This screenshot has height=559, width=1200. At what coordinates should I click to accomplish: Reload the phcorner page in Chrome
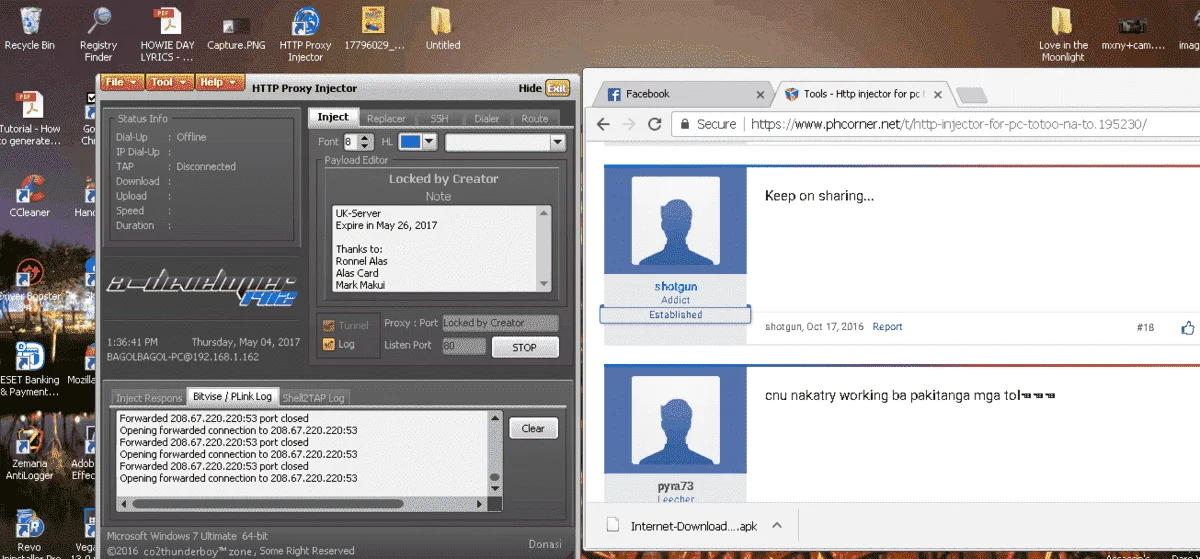(655, 124)
